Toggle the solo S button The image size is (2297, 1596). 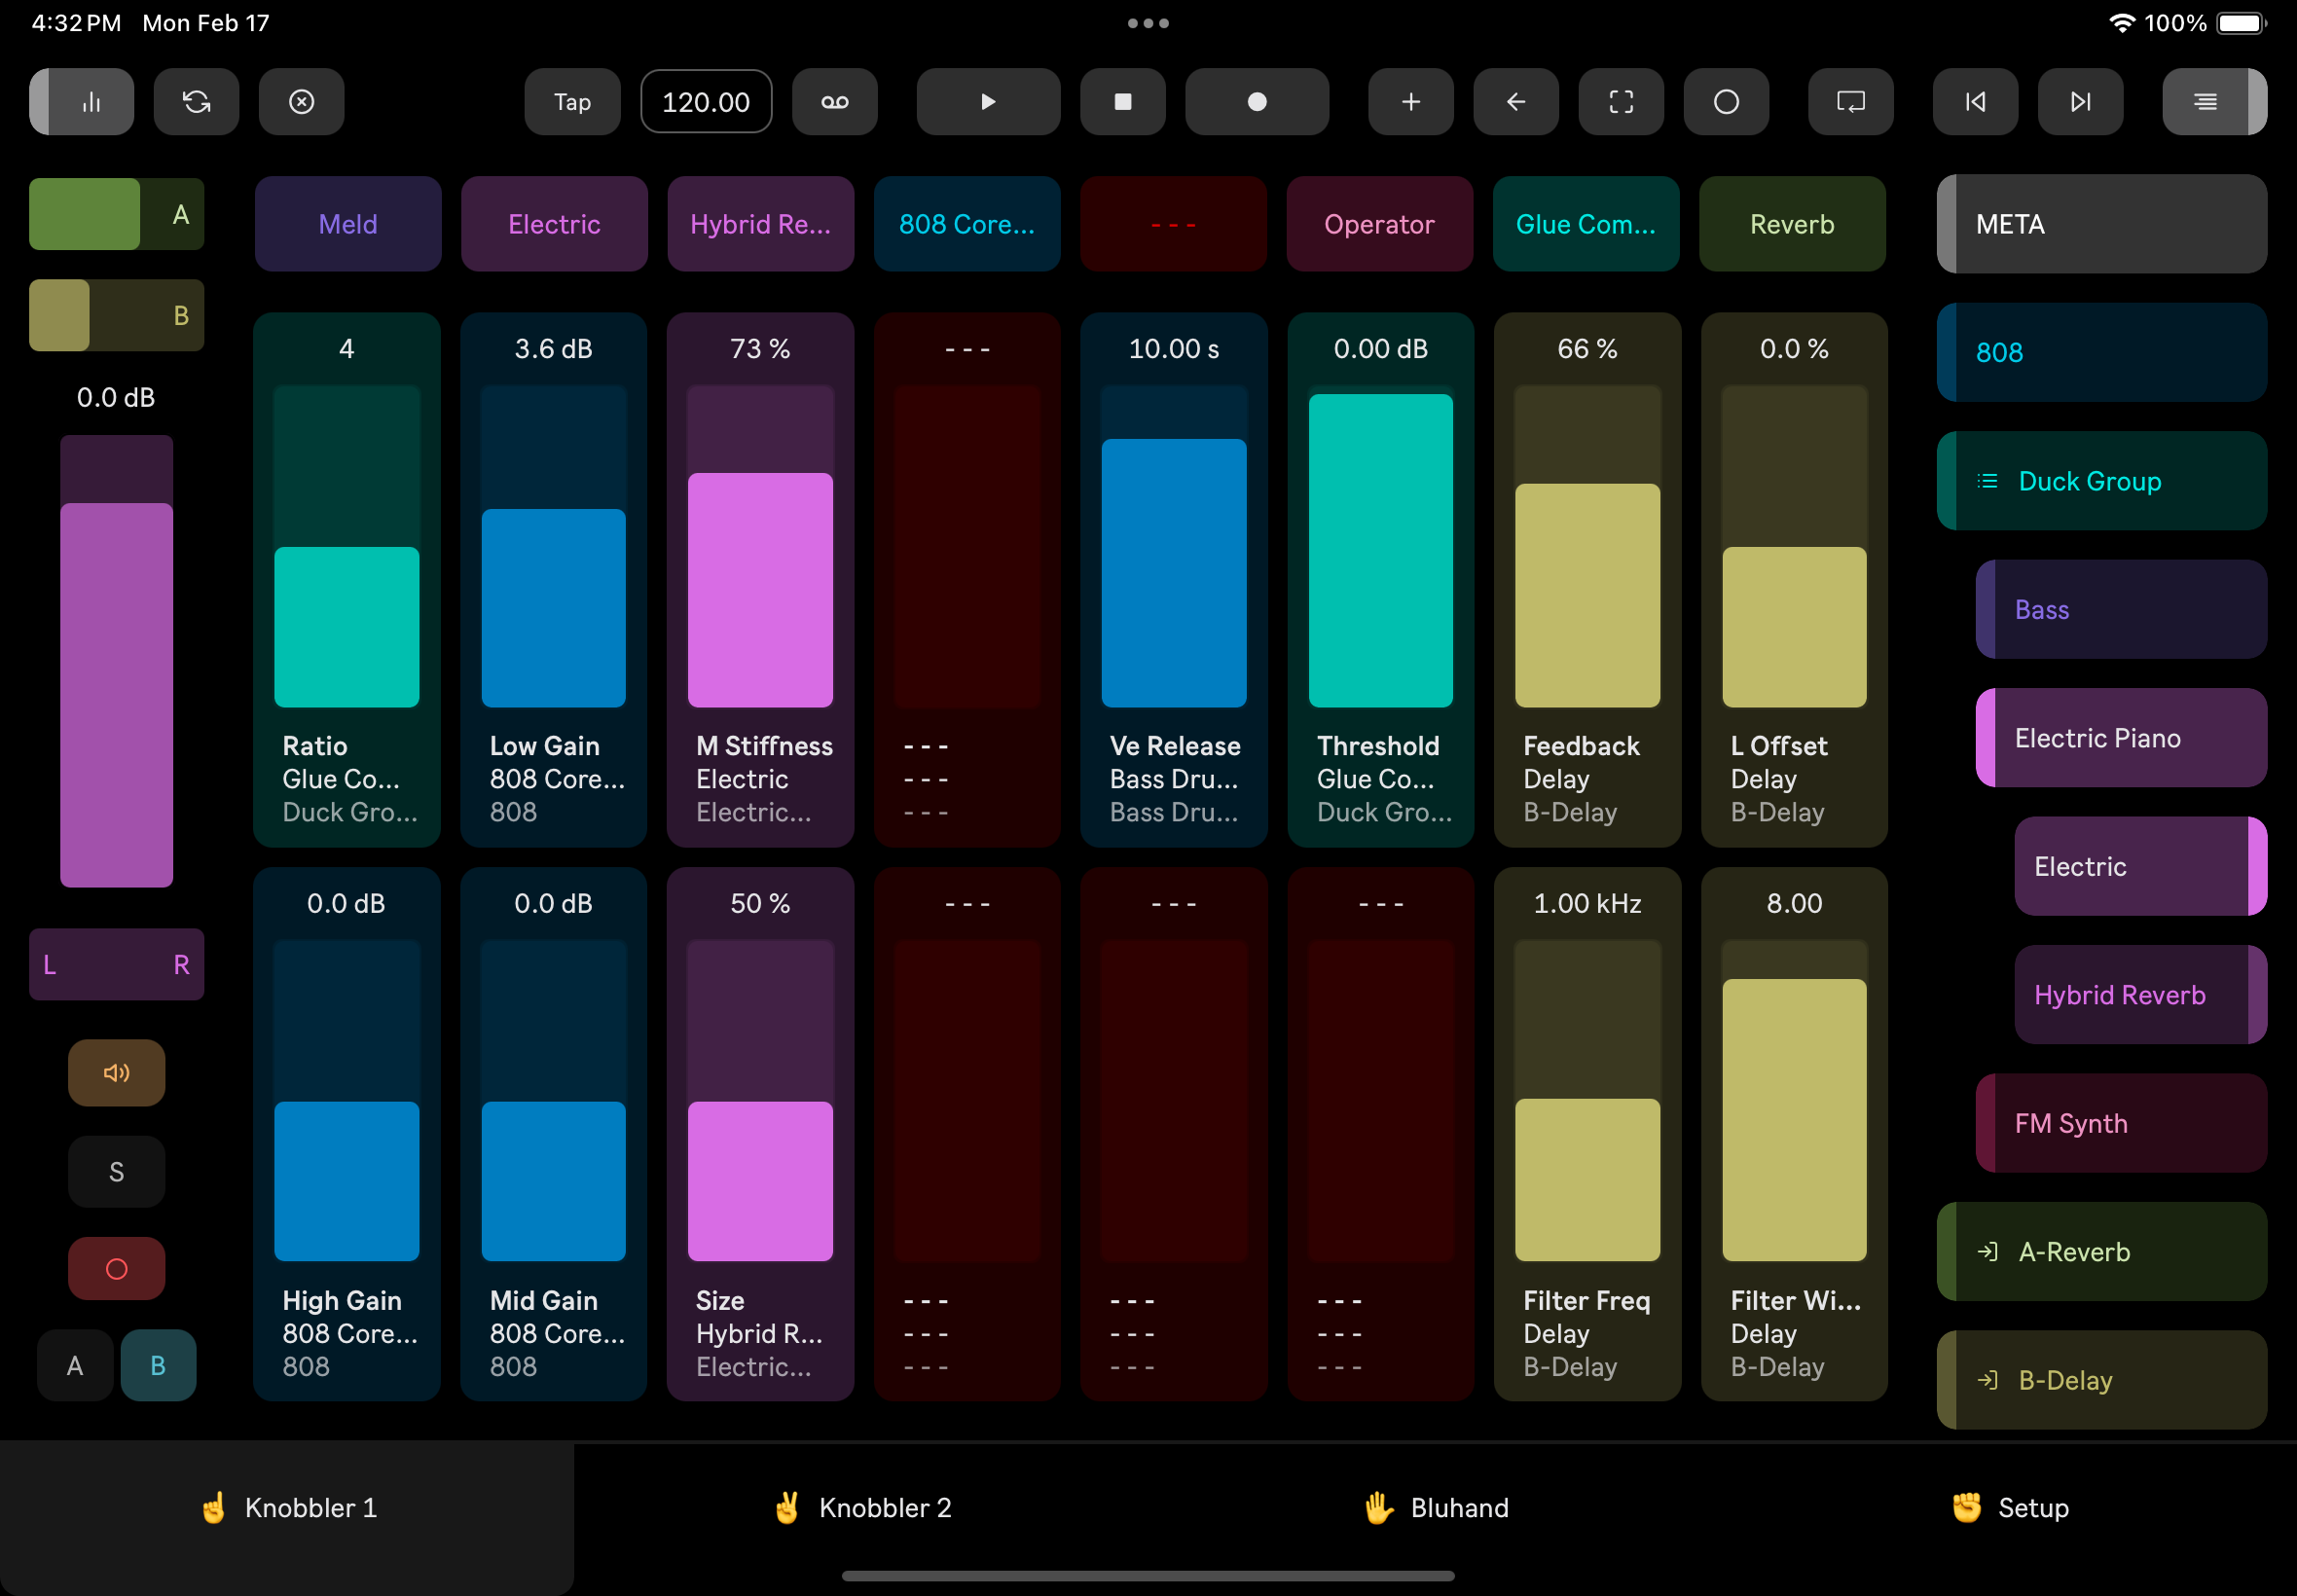pyautogui.click(x=117, y=1171)
